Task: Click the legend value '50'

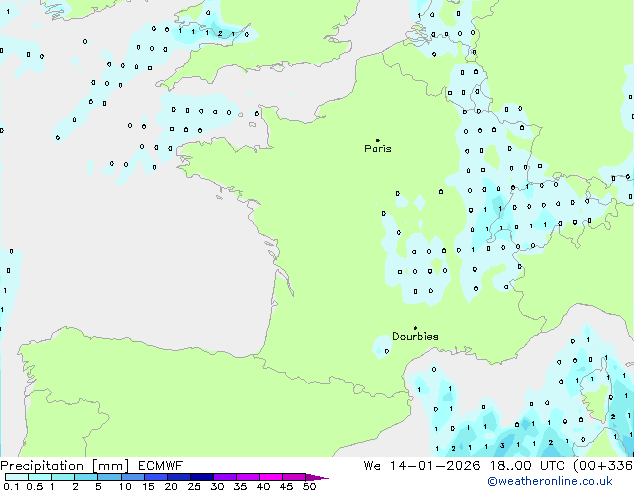Action: (310, 486)
